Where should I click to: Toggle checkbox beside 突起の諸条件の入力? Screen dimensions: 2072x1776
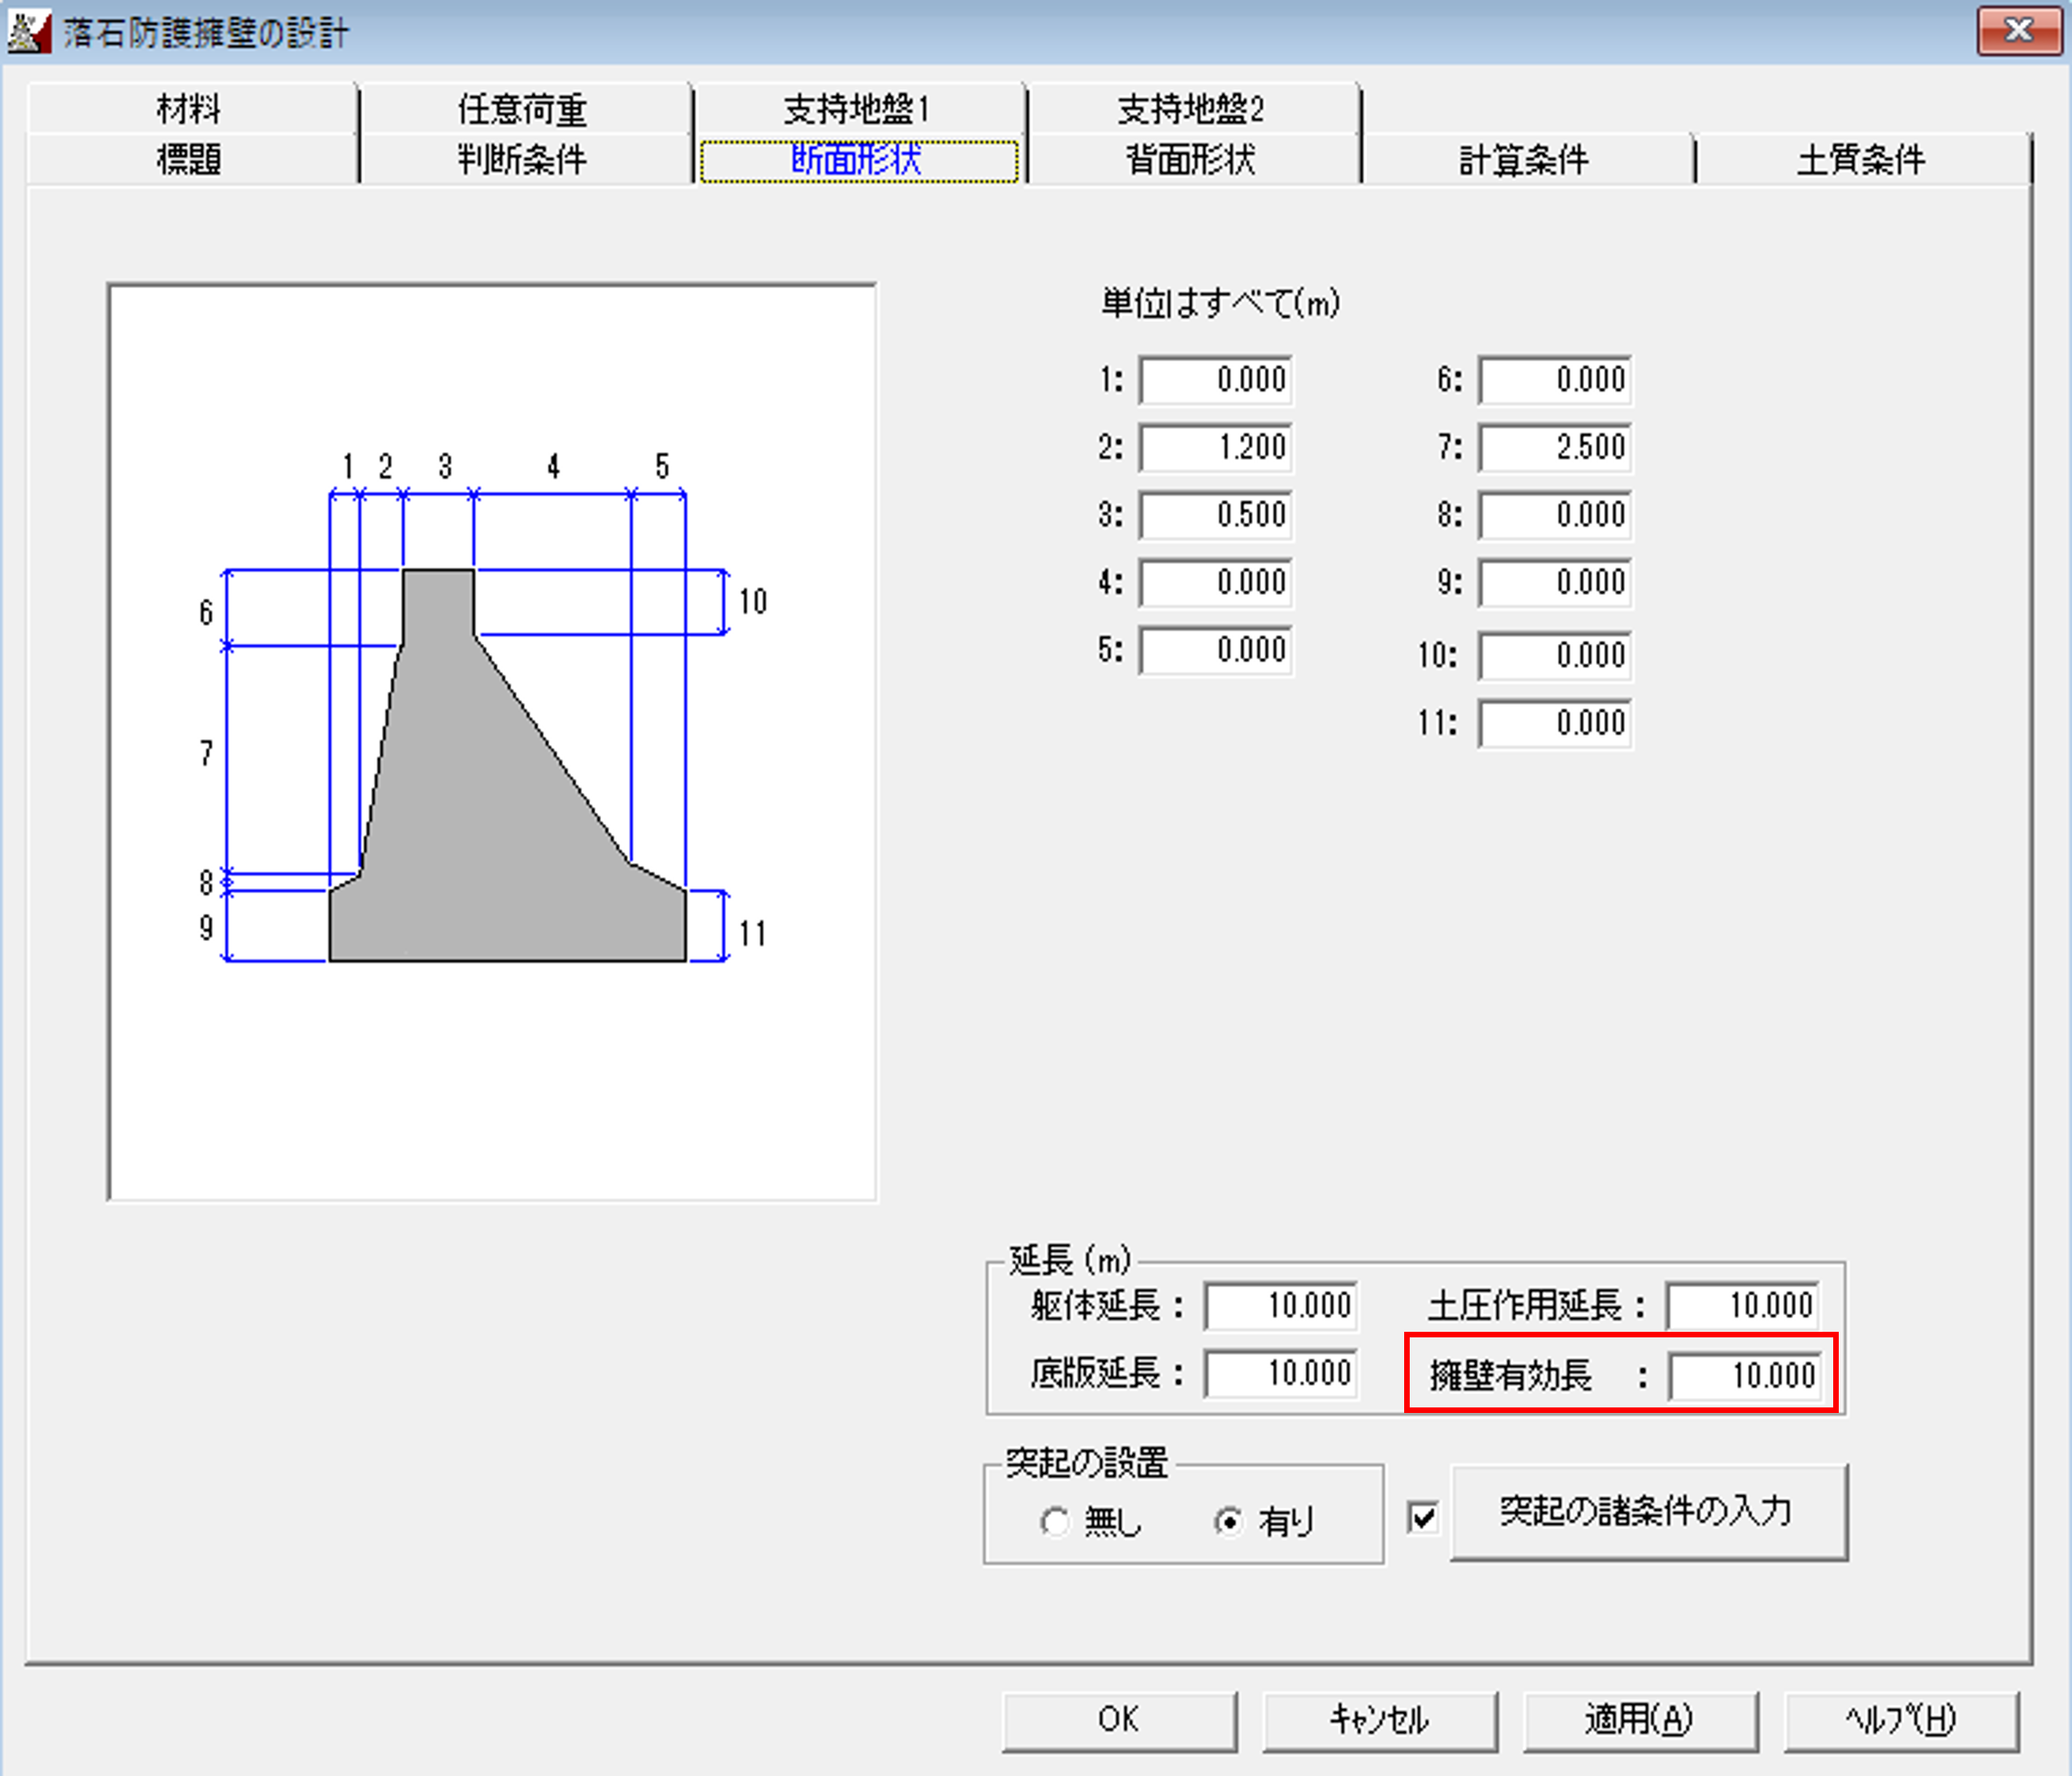1423,1517
